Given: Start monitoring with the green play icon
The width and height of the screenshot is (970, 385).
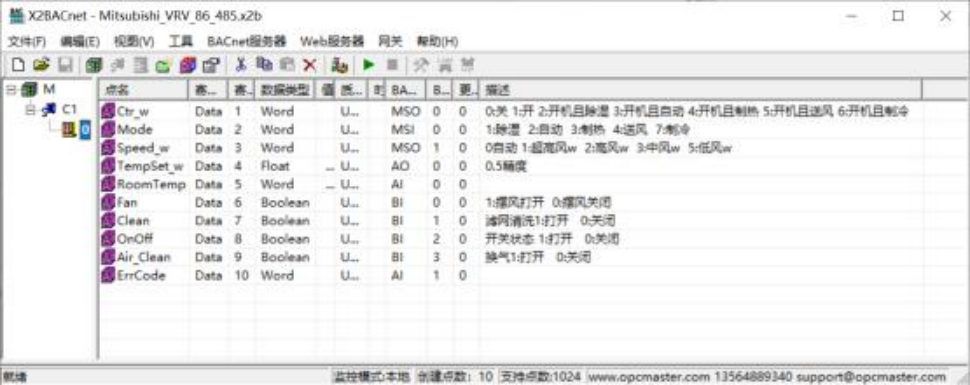Looking at the screenshot, I should point(369,65).
